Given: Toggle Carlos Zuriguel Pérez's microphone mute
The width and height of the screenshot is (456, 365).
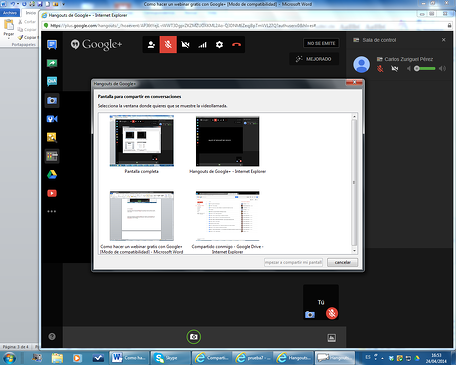Looking at the screenshot, I should 380,69.
